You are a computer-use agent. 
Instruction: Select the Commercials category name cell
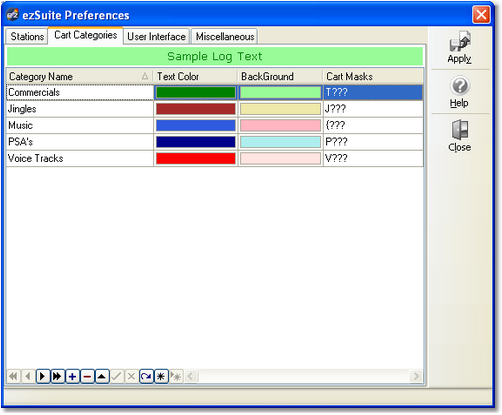click(80, 92)
